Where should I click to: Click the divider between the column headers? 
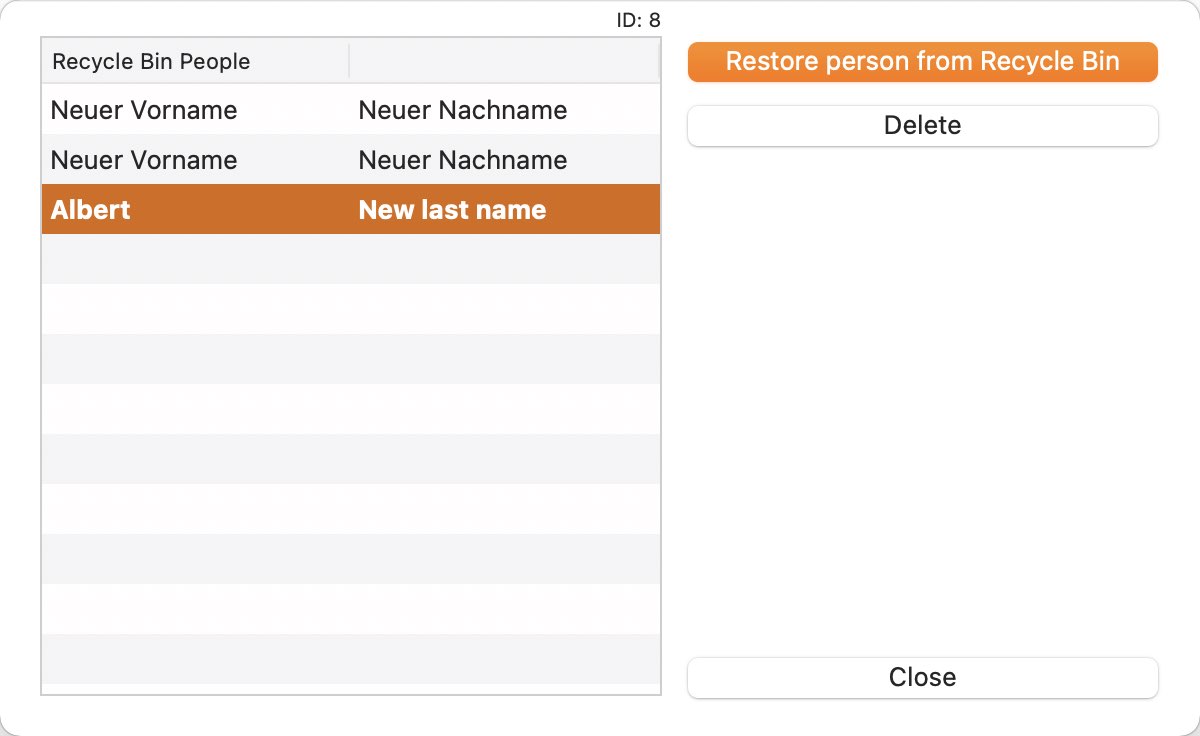coord(349,62)
